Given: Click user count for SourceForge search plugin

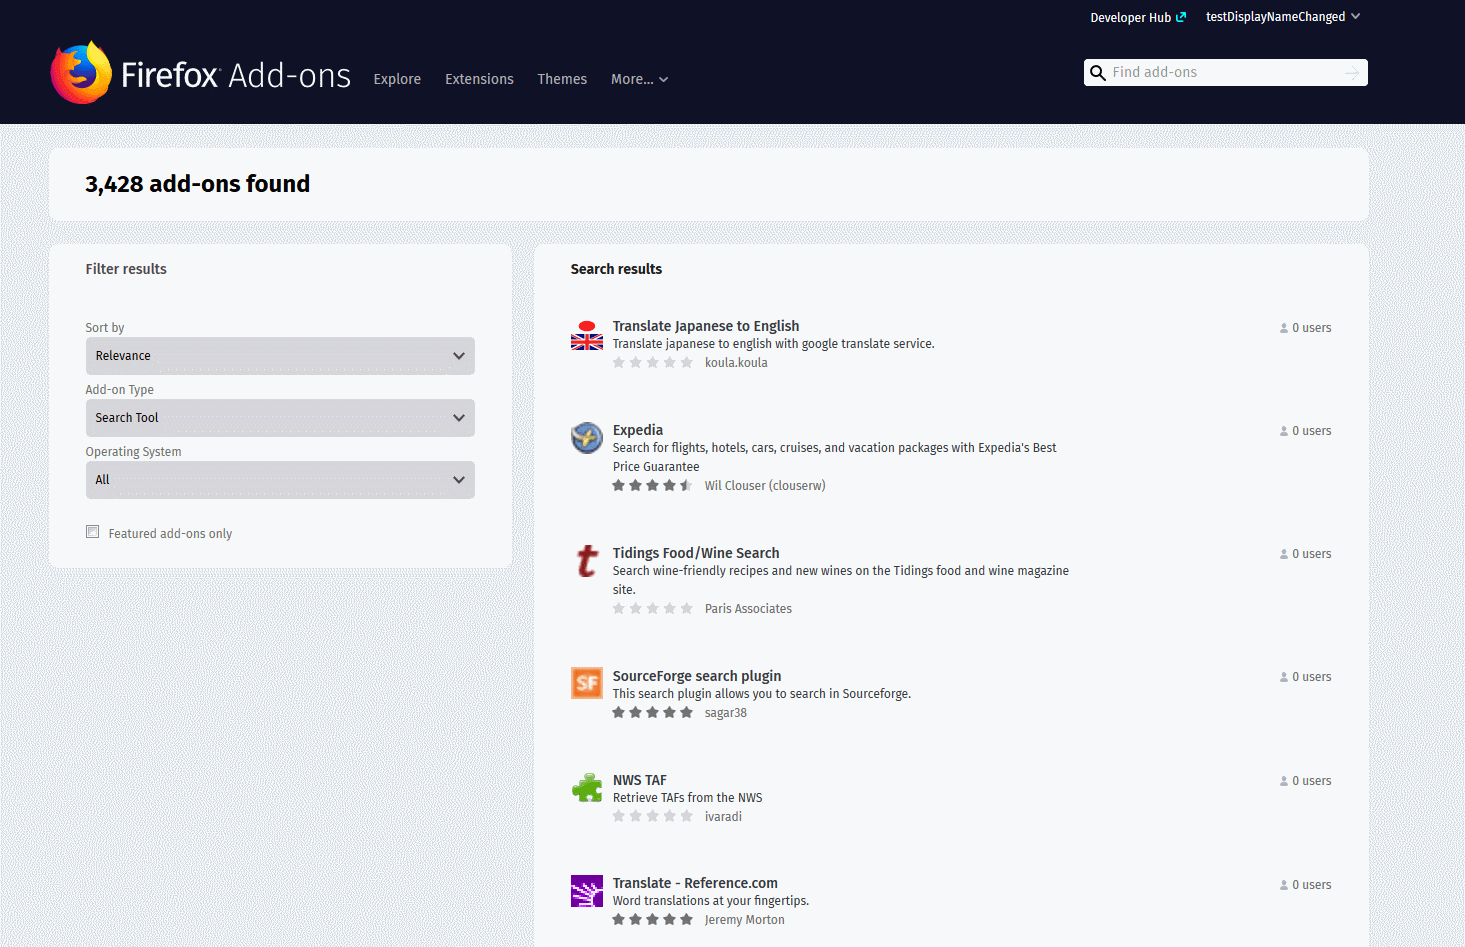Looking at the screenshot, I should (x=1305, y=677).
